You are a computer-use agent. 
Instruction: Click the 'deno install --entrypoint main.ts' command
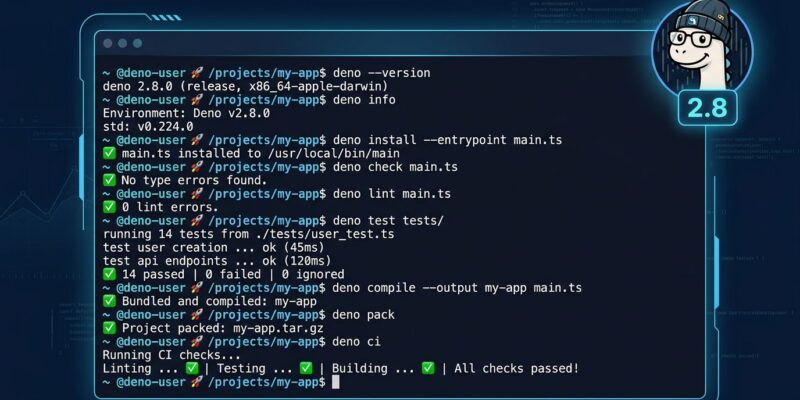447,140
